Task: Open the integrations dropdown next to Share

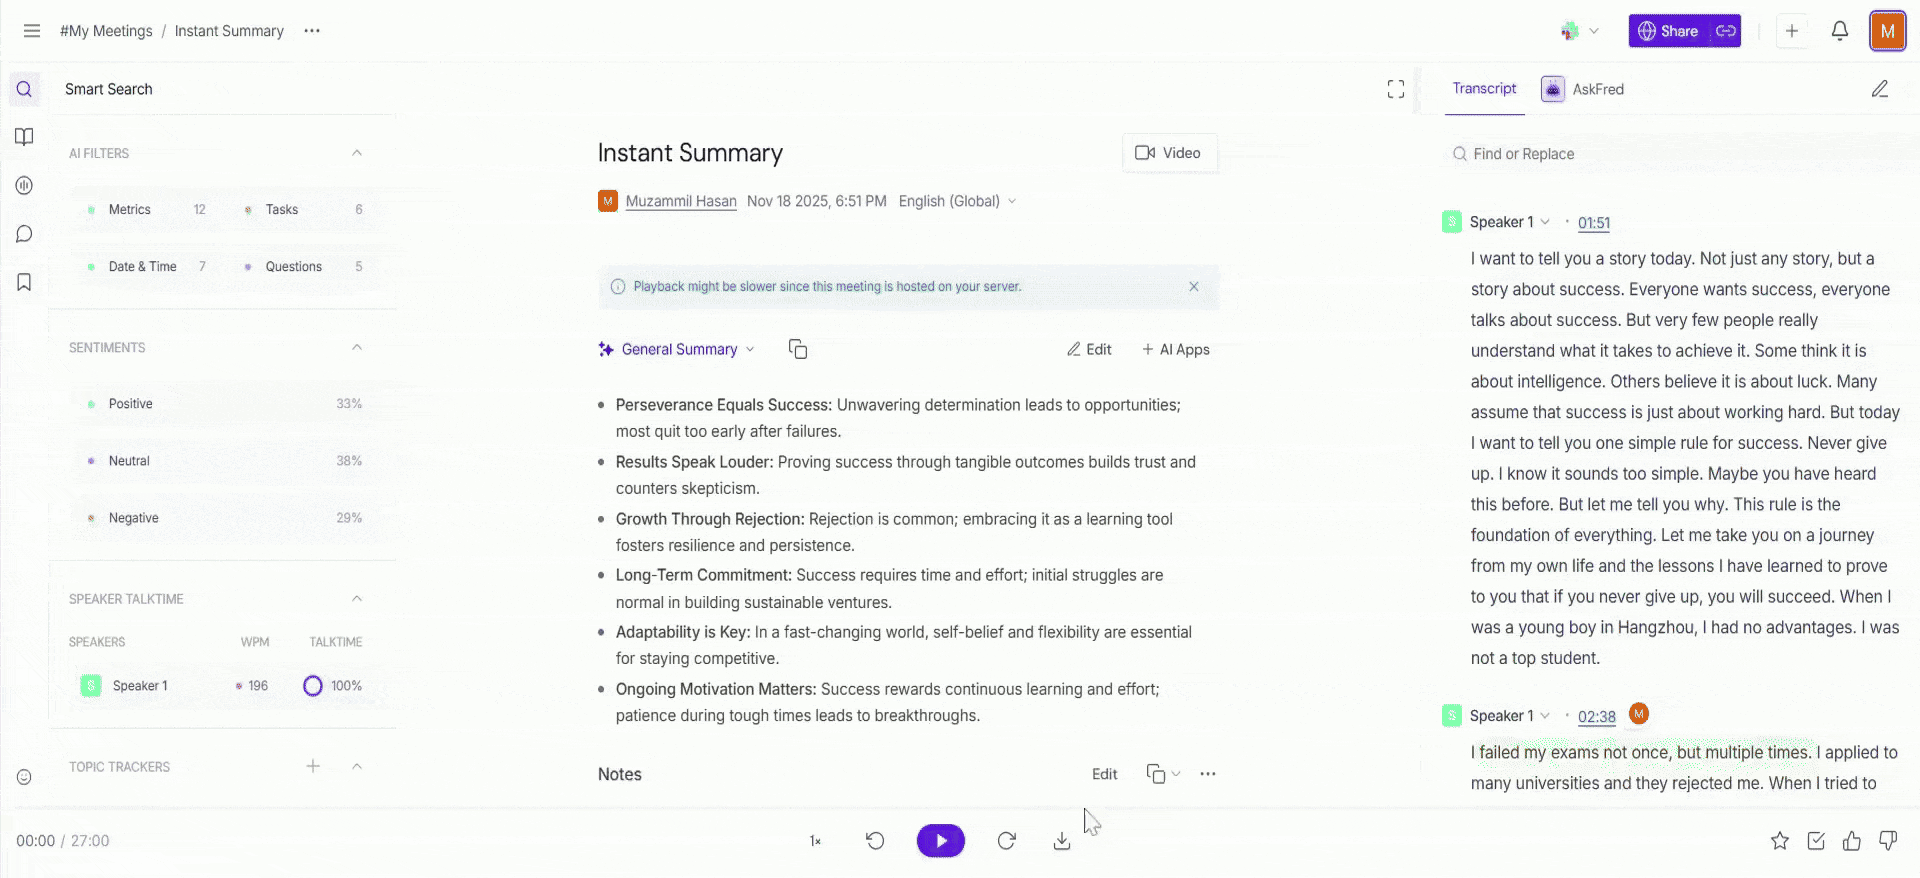Action: click(x=1580, y=31)
